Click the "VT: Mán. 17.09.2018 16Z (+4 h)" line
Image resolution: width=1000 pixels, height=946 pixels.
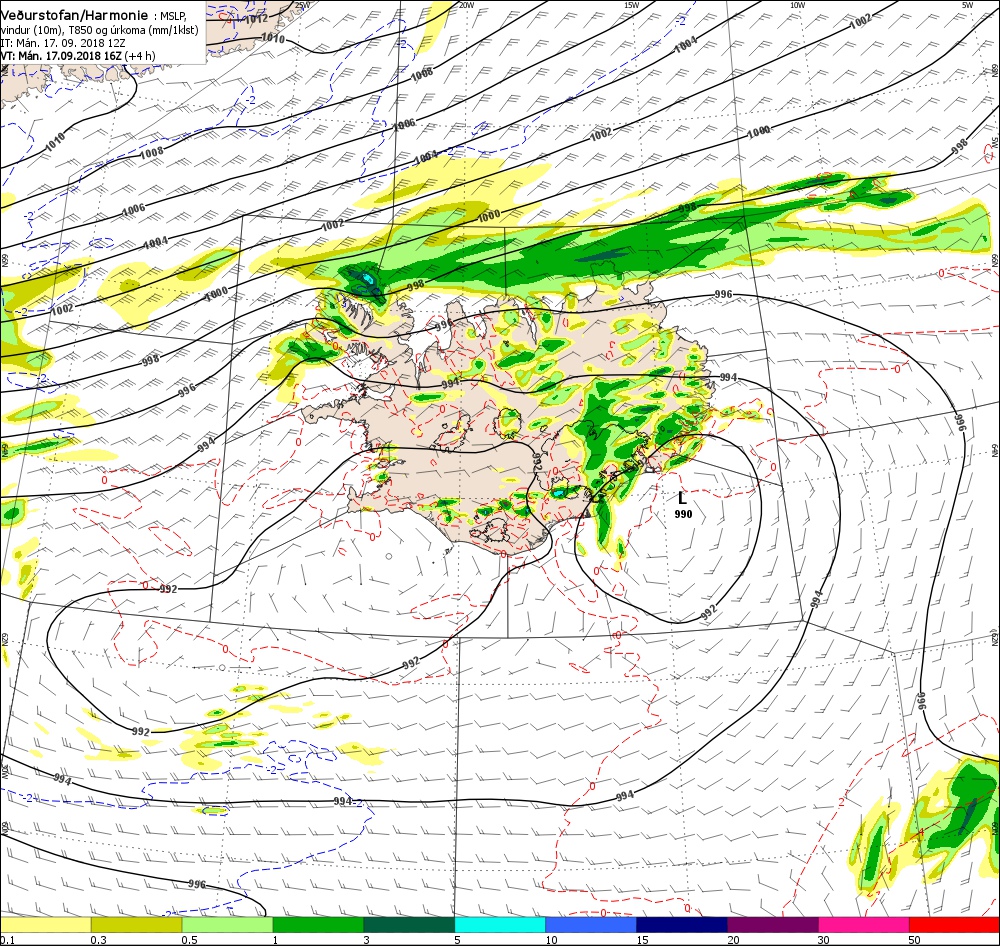click(x=78, y=55)
